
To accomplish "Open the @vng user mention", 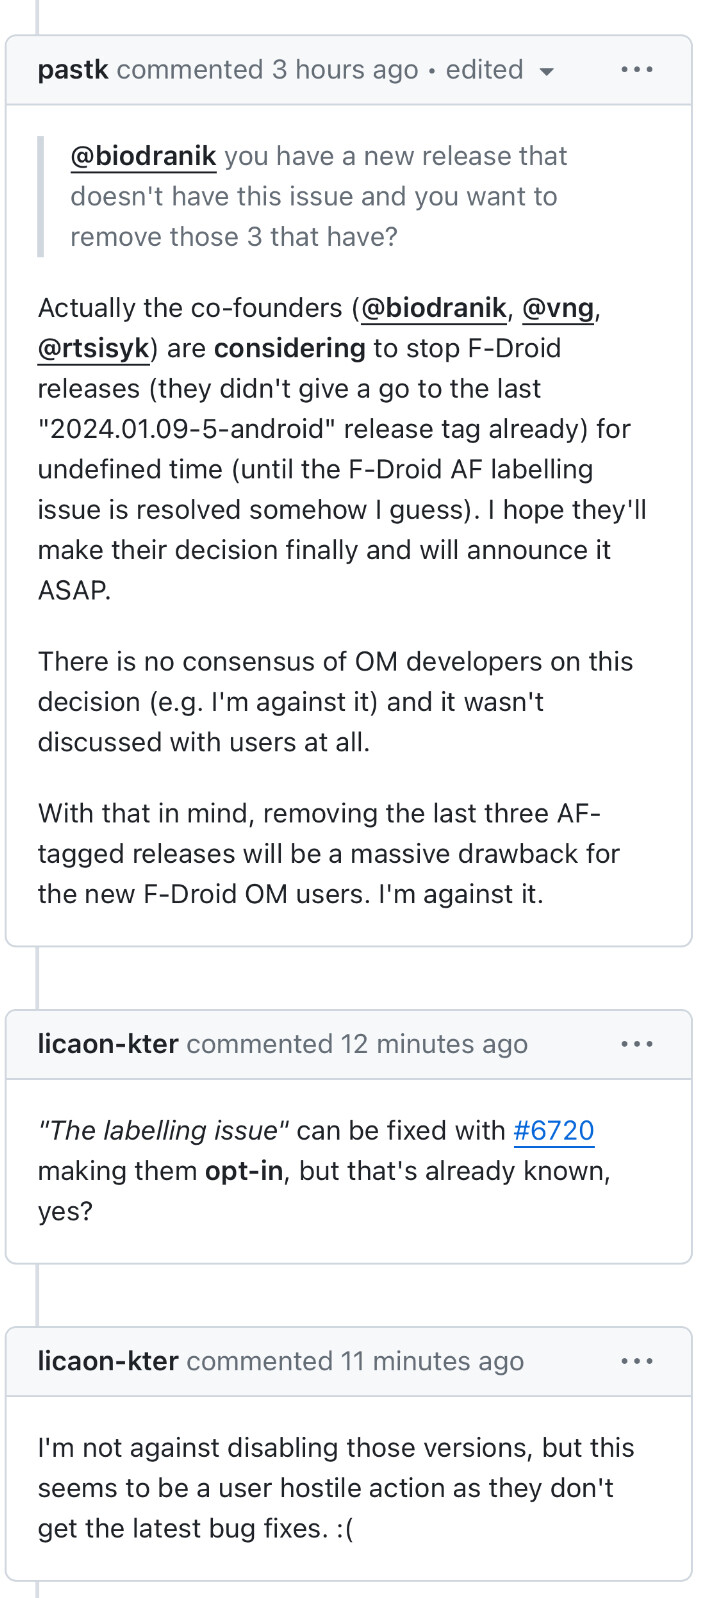I will pyautogui.click(x=558, y=308).
